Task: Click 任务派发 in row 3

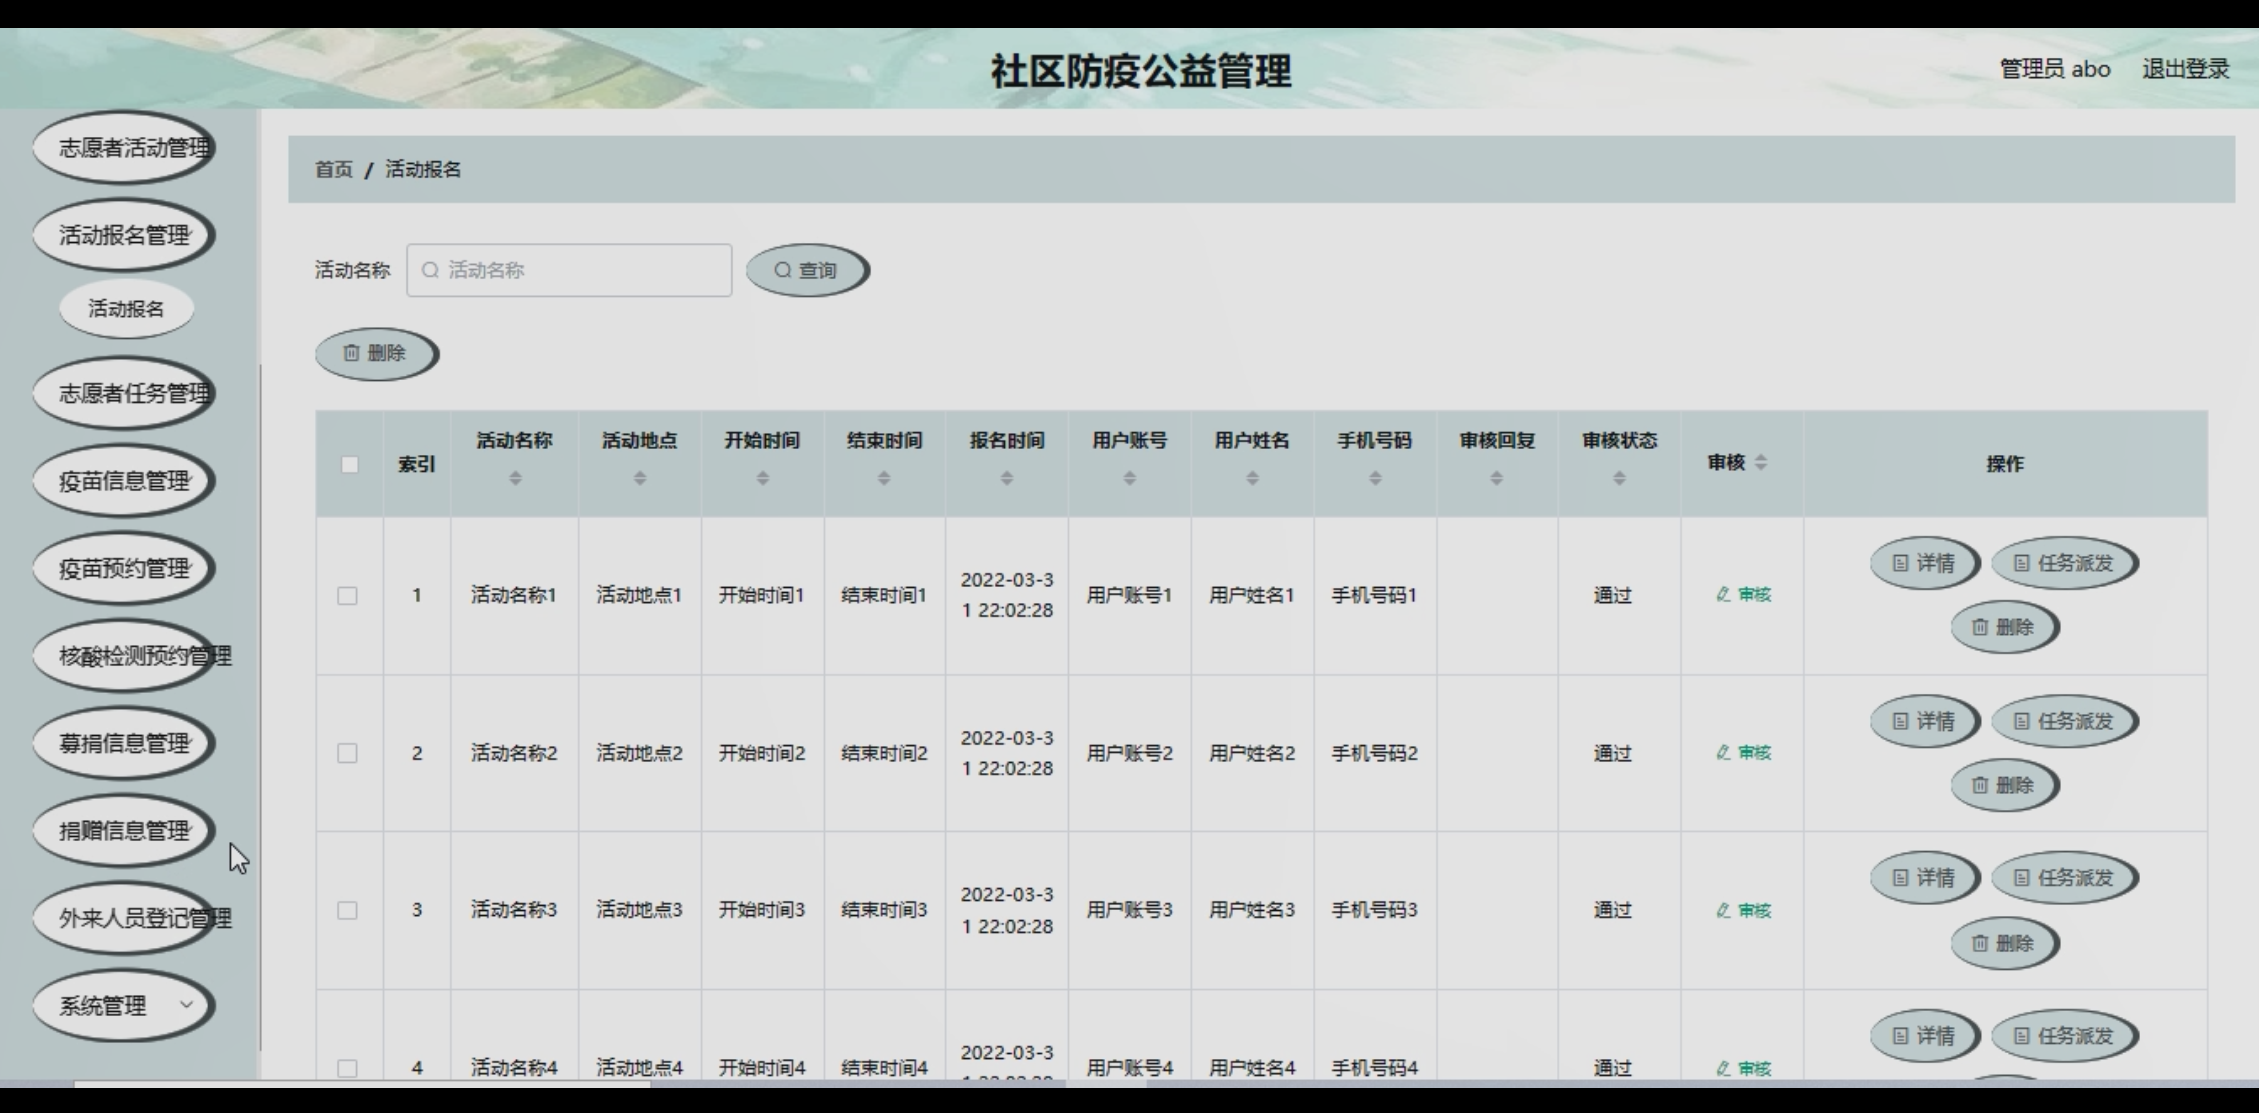Action: (x=2063, y=878)
